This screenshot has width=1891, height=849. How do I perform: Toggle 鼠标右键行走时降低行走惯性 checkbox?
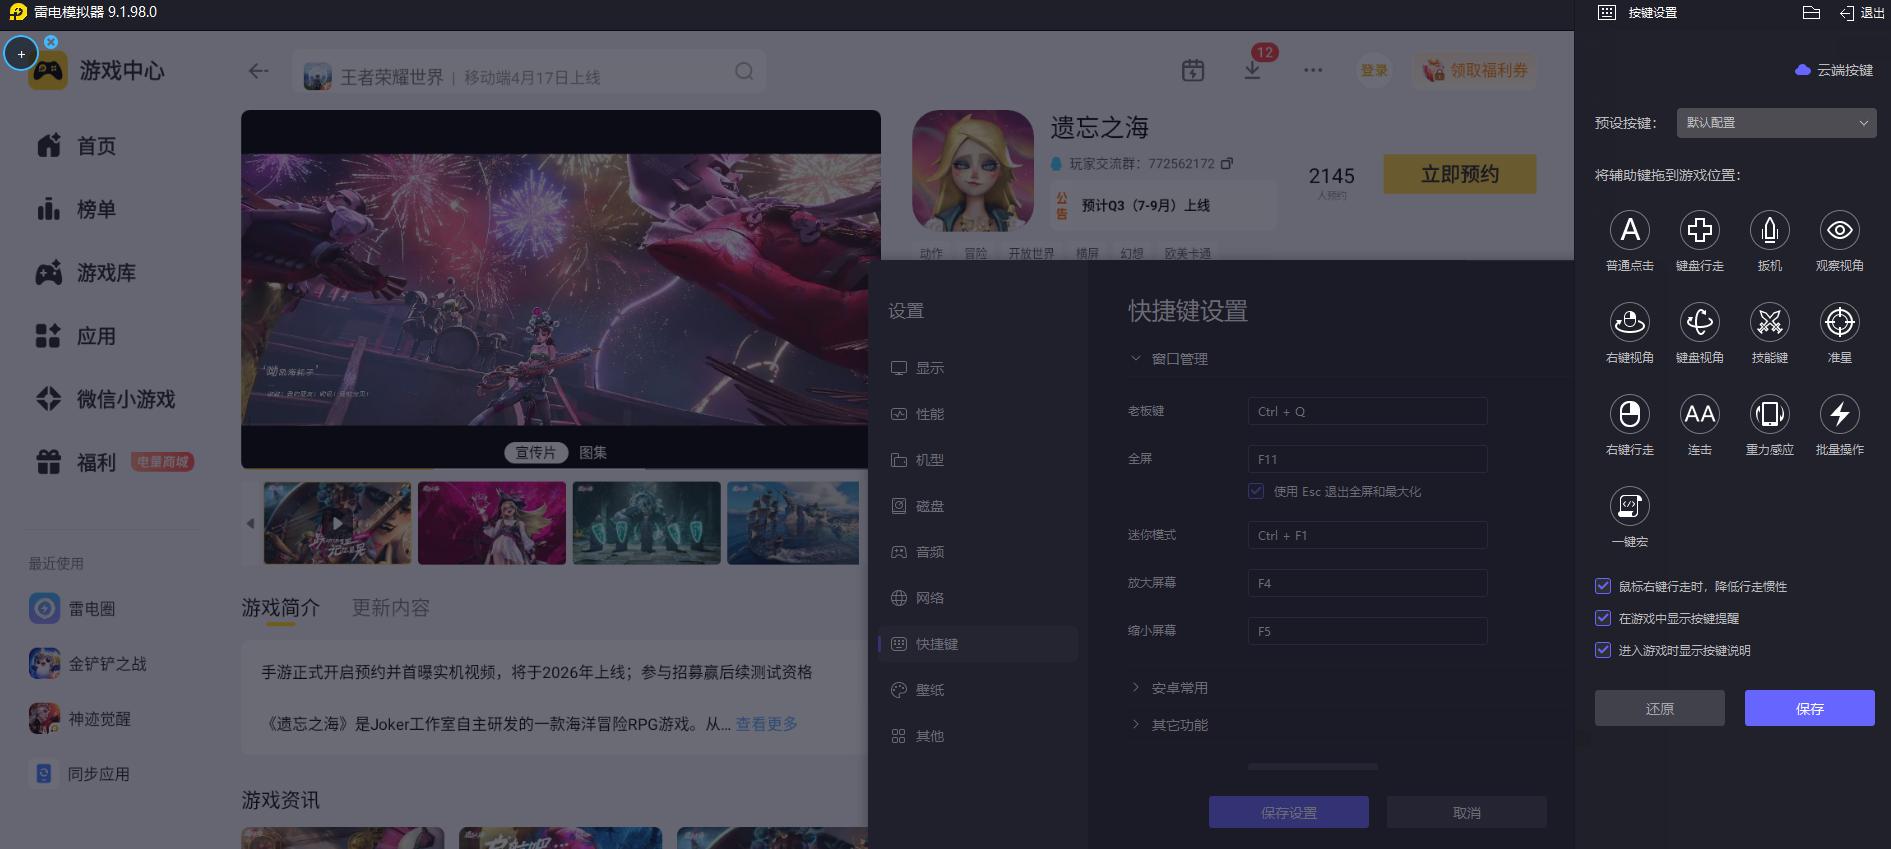(x=1603, y=586)
